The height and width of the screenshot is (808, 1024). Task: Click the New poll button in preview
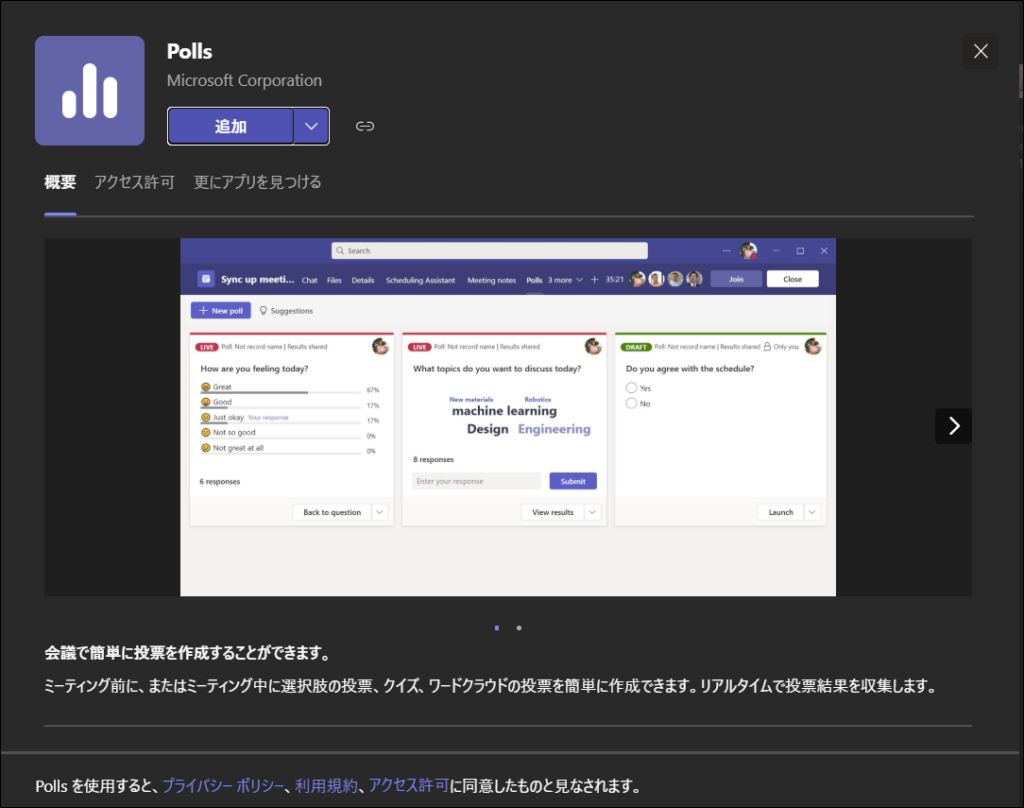[x=221, y=311]
